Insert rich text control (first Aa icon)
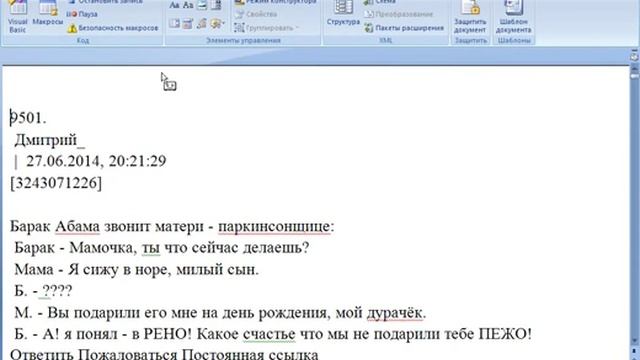 (x=174, y=5)
